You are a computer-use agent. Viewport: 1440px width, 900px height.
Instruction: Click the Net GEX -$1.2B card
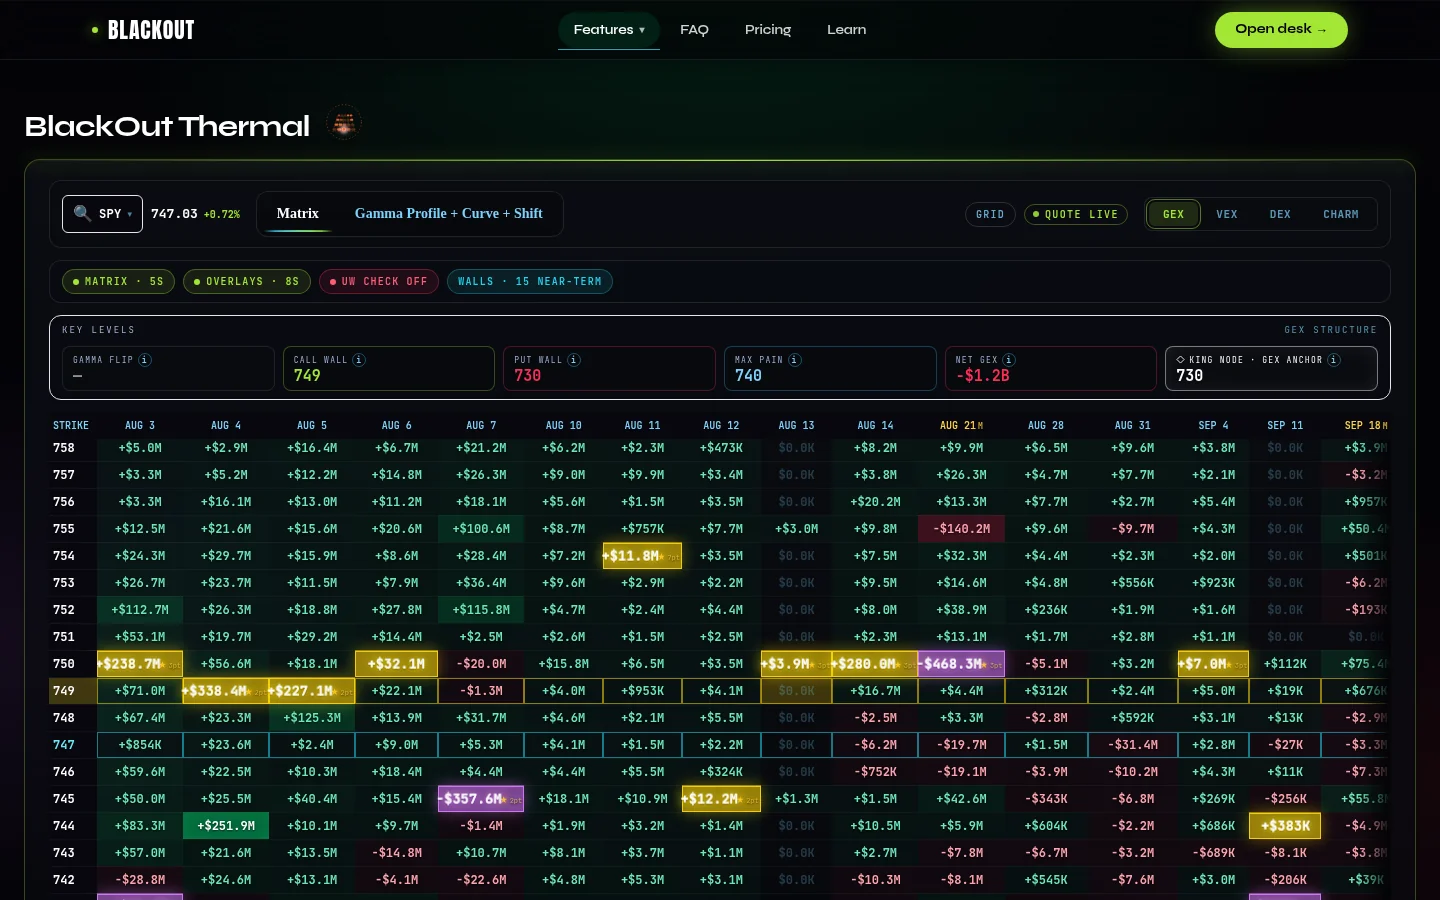coord(1051,368)
